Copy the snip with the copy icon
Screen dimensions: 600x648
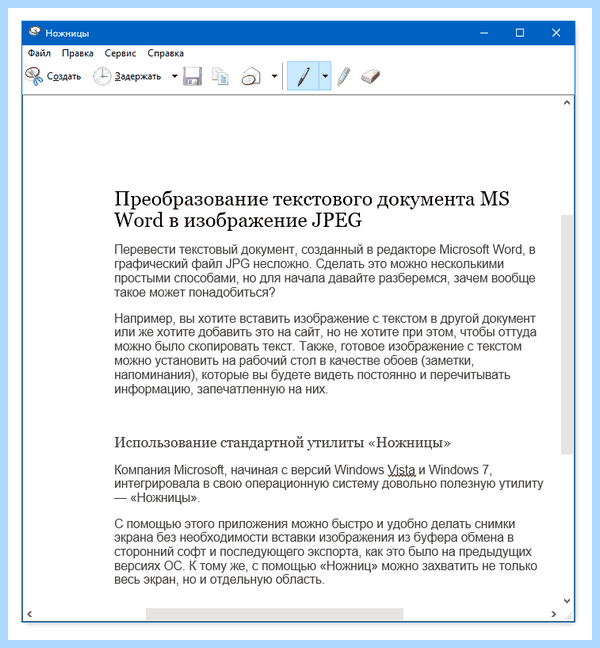(x=220, y=76)
